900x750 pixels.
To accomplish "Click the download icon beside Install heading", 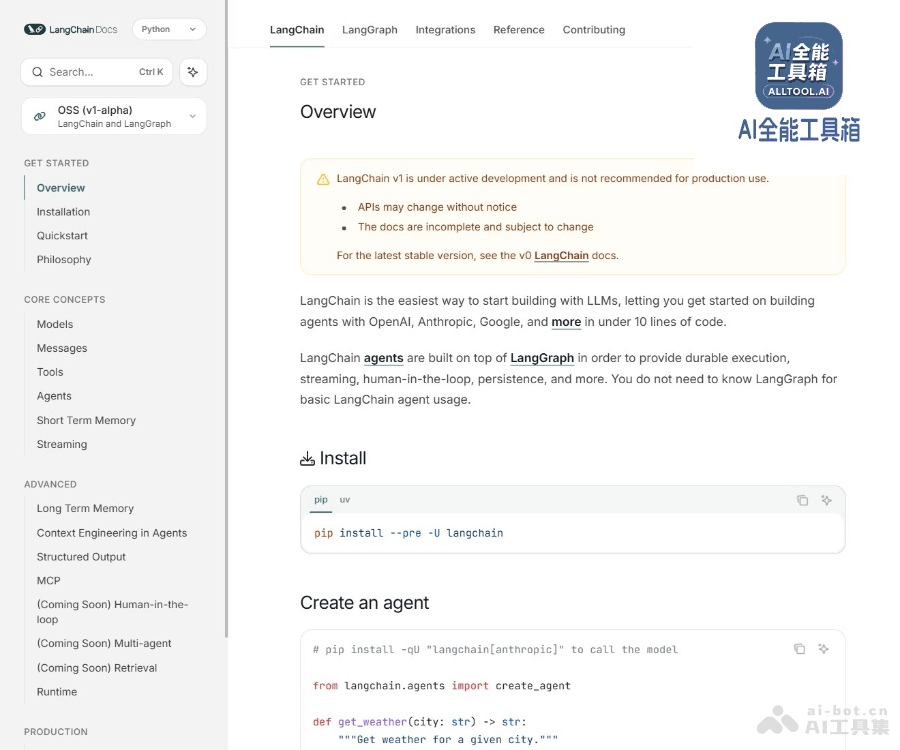I will (307, 458).
